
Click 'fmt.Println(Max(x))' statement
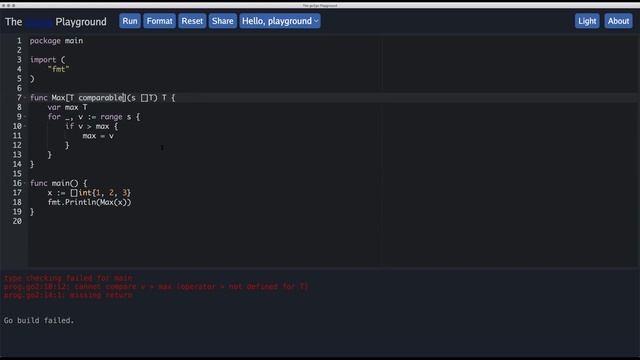tap(89, 202)
